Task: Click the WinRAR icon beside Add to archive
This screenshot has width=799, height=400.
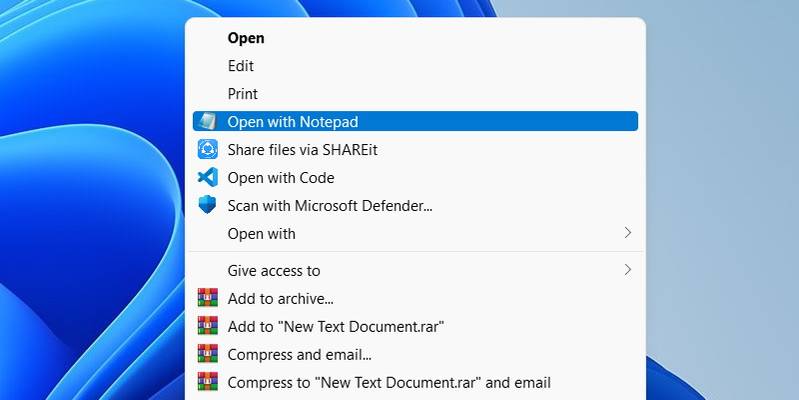Action: [207, 298]
